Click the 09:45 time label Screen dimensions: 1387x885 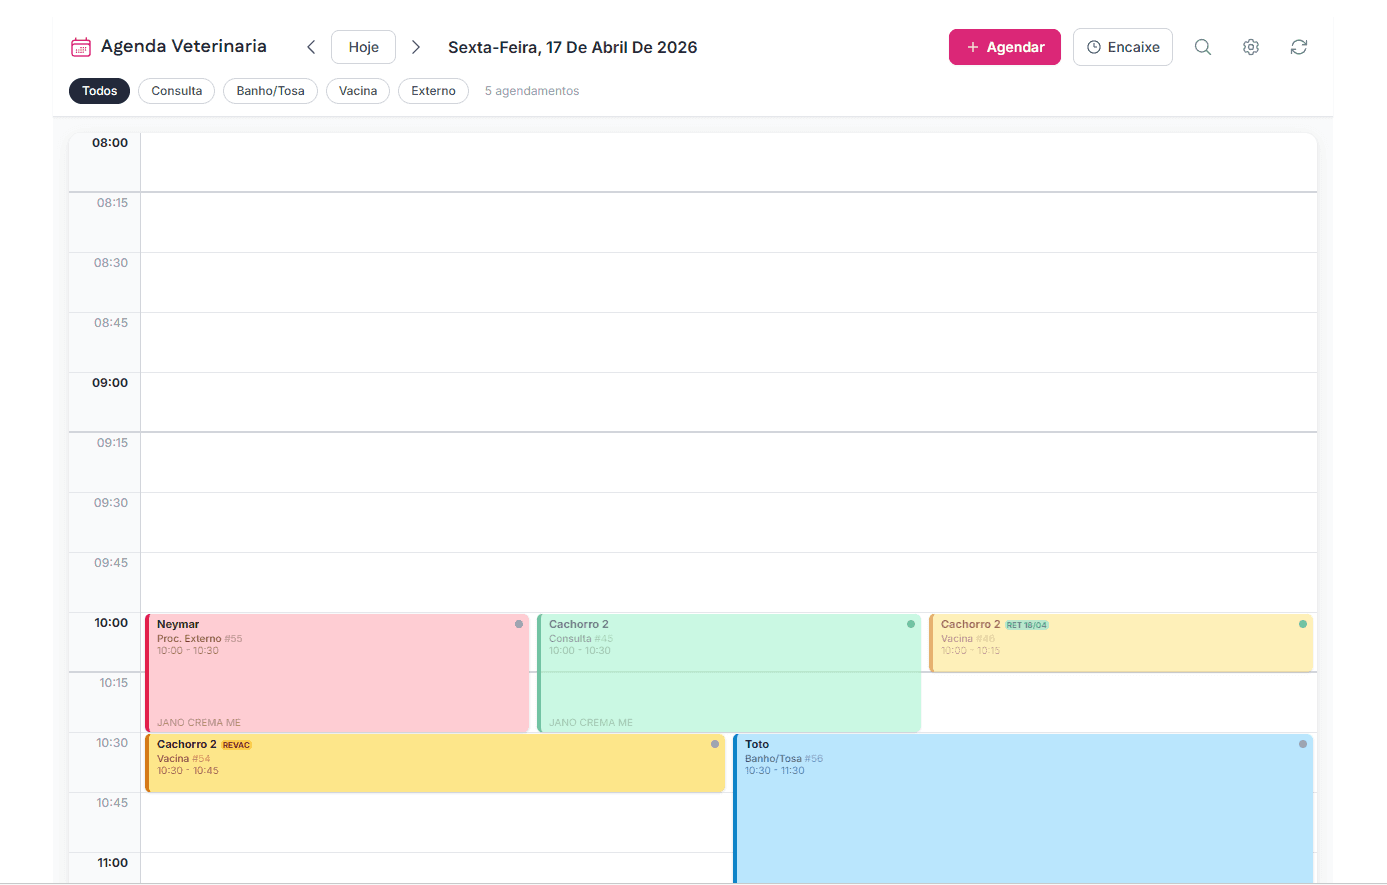point(111,563)
